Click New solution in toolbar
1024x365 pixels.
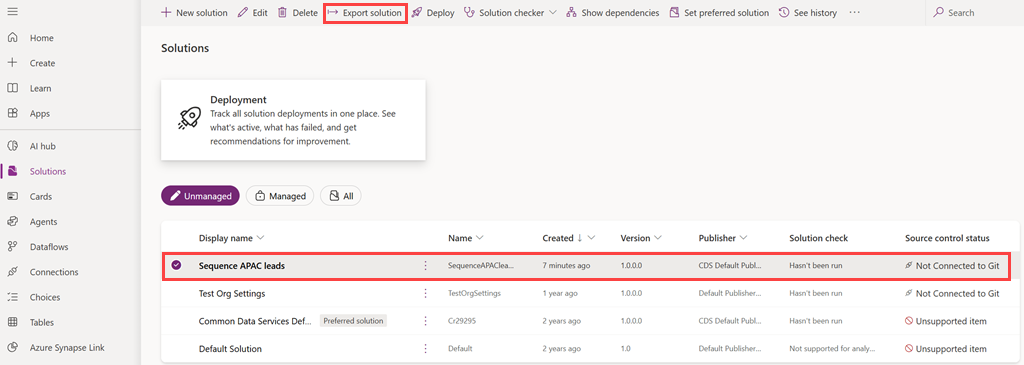click(x=194, y=12)
